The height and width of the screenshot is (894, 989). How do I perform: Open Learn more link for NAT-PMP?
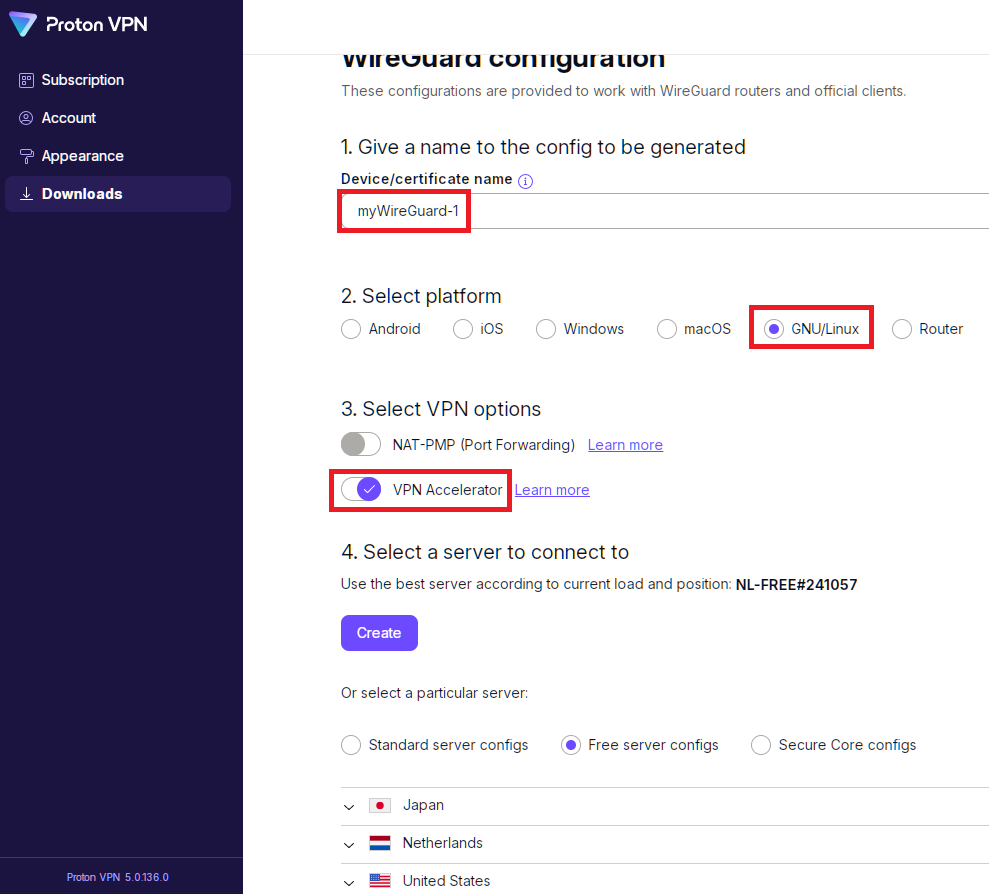(x=625, y=445)
